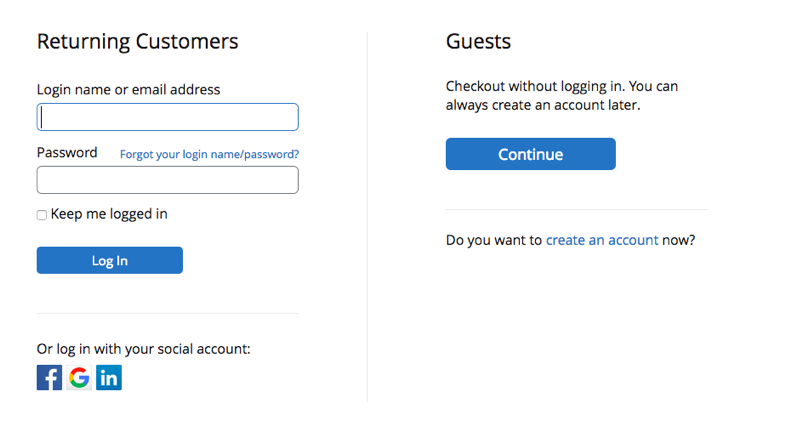Follow the "create an account" link
The width and height of the screenshot is (792, 432).
click(602, 240)
